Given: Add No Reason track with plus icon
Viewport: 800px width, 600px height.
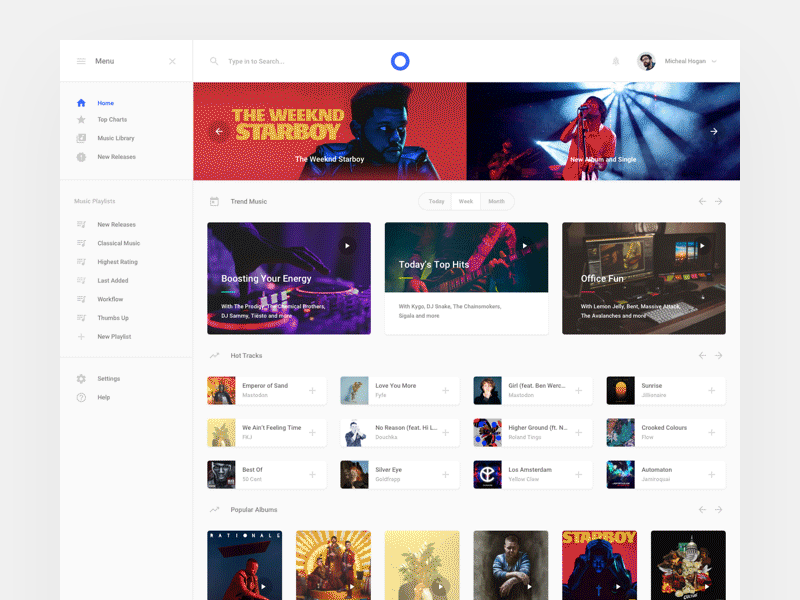Looking at the screenshot, I should (445, 433).
